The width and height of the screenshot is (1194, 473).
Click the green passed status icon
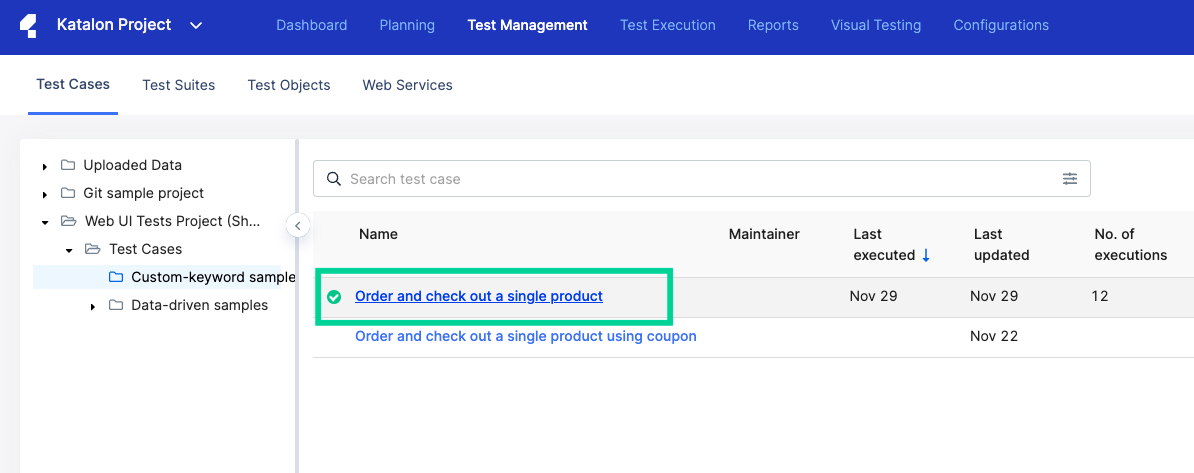334,297
